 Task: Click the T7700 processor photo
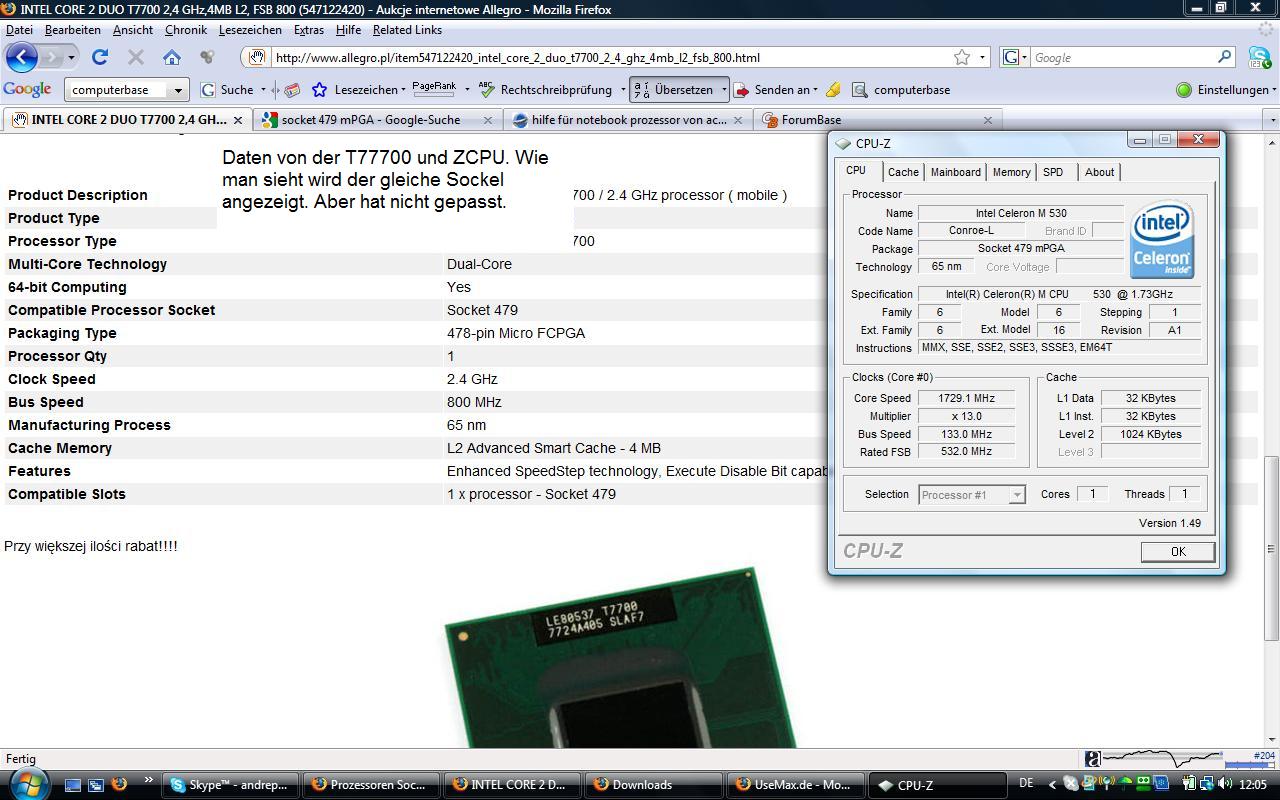[x=620, y=657]
